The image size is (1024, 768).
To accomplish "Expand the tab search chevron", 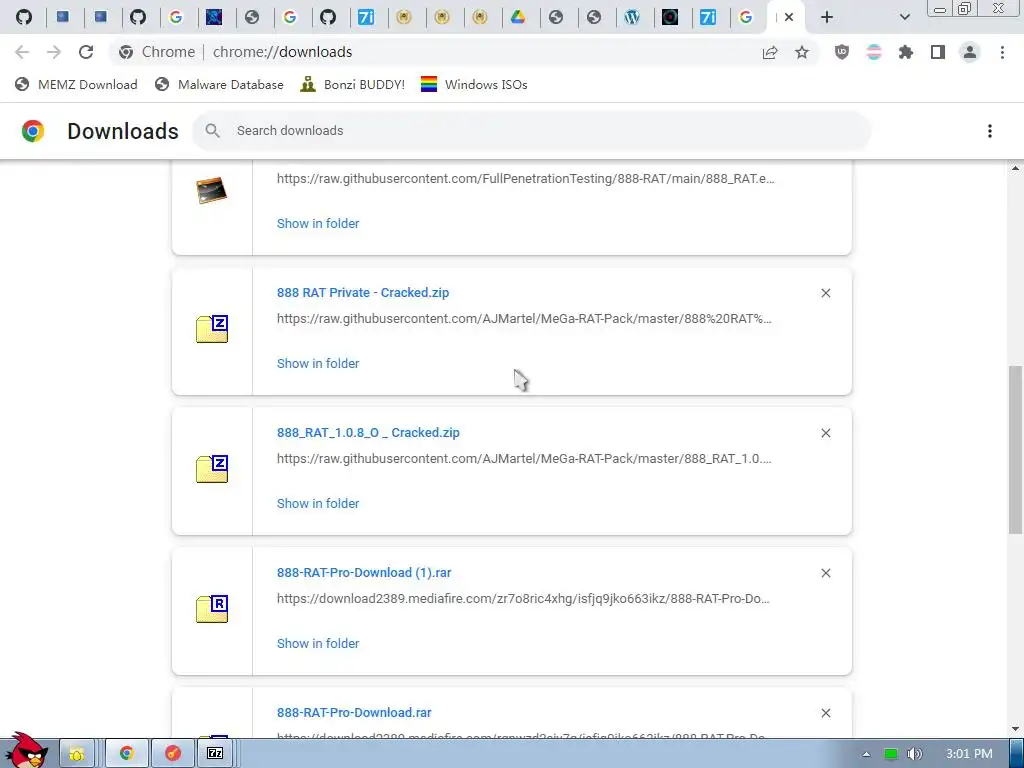I will (x=904, y=17).
